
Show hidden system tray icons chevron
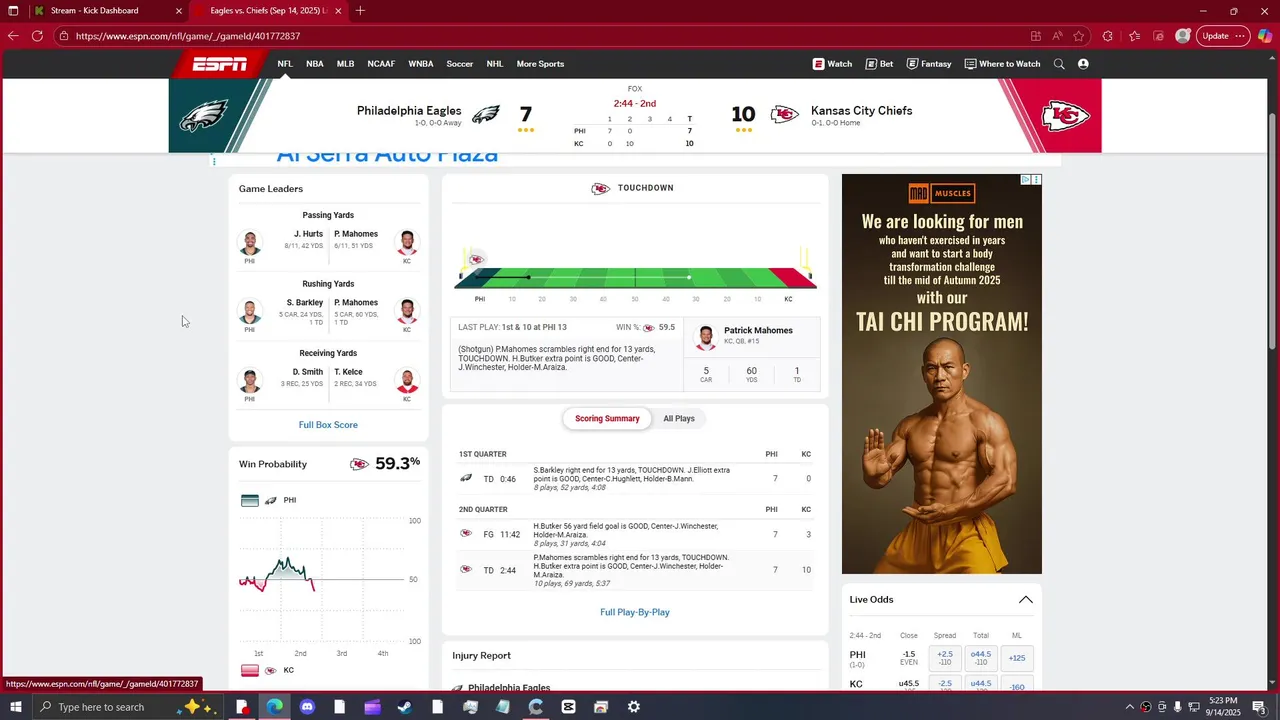click(1130, 707)
